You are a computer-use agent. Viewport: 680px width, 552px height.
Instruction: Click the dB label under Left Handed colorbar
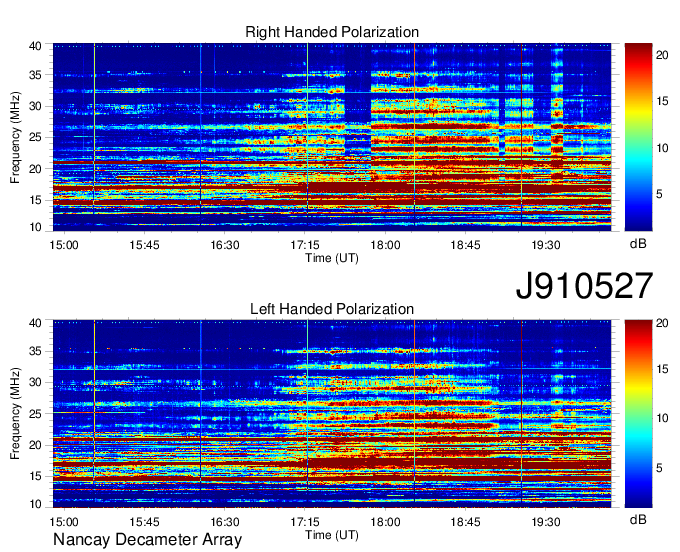638,519
